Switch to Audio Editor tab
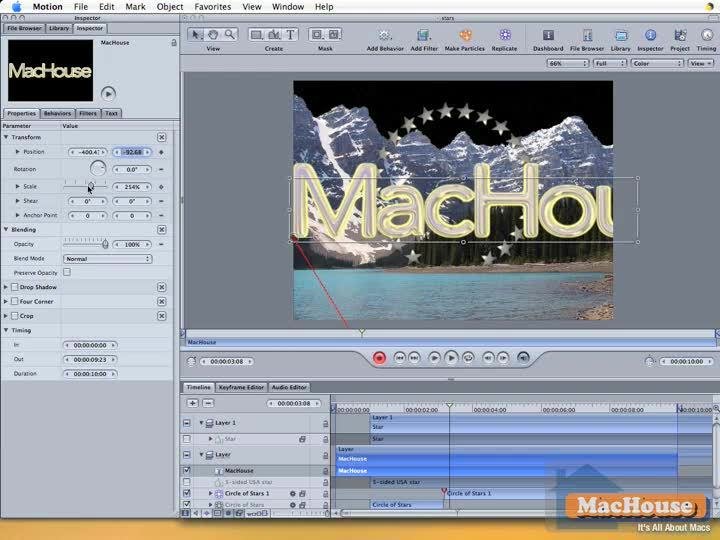The image size is (720, 540). point(289,387)
